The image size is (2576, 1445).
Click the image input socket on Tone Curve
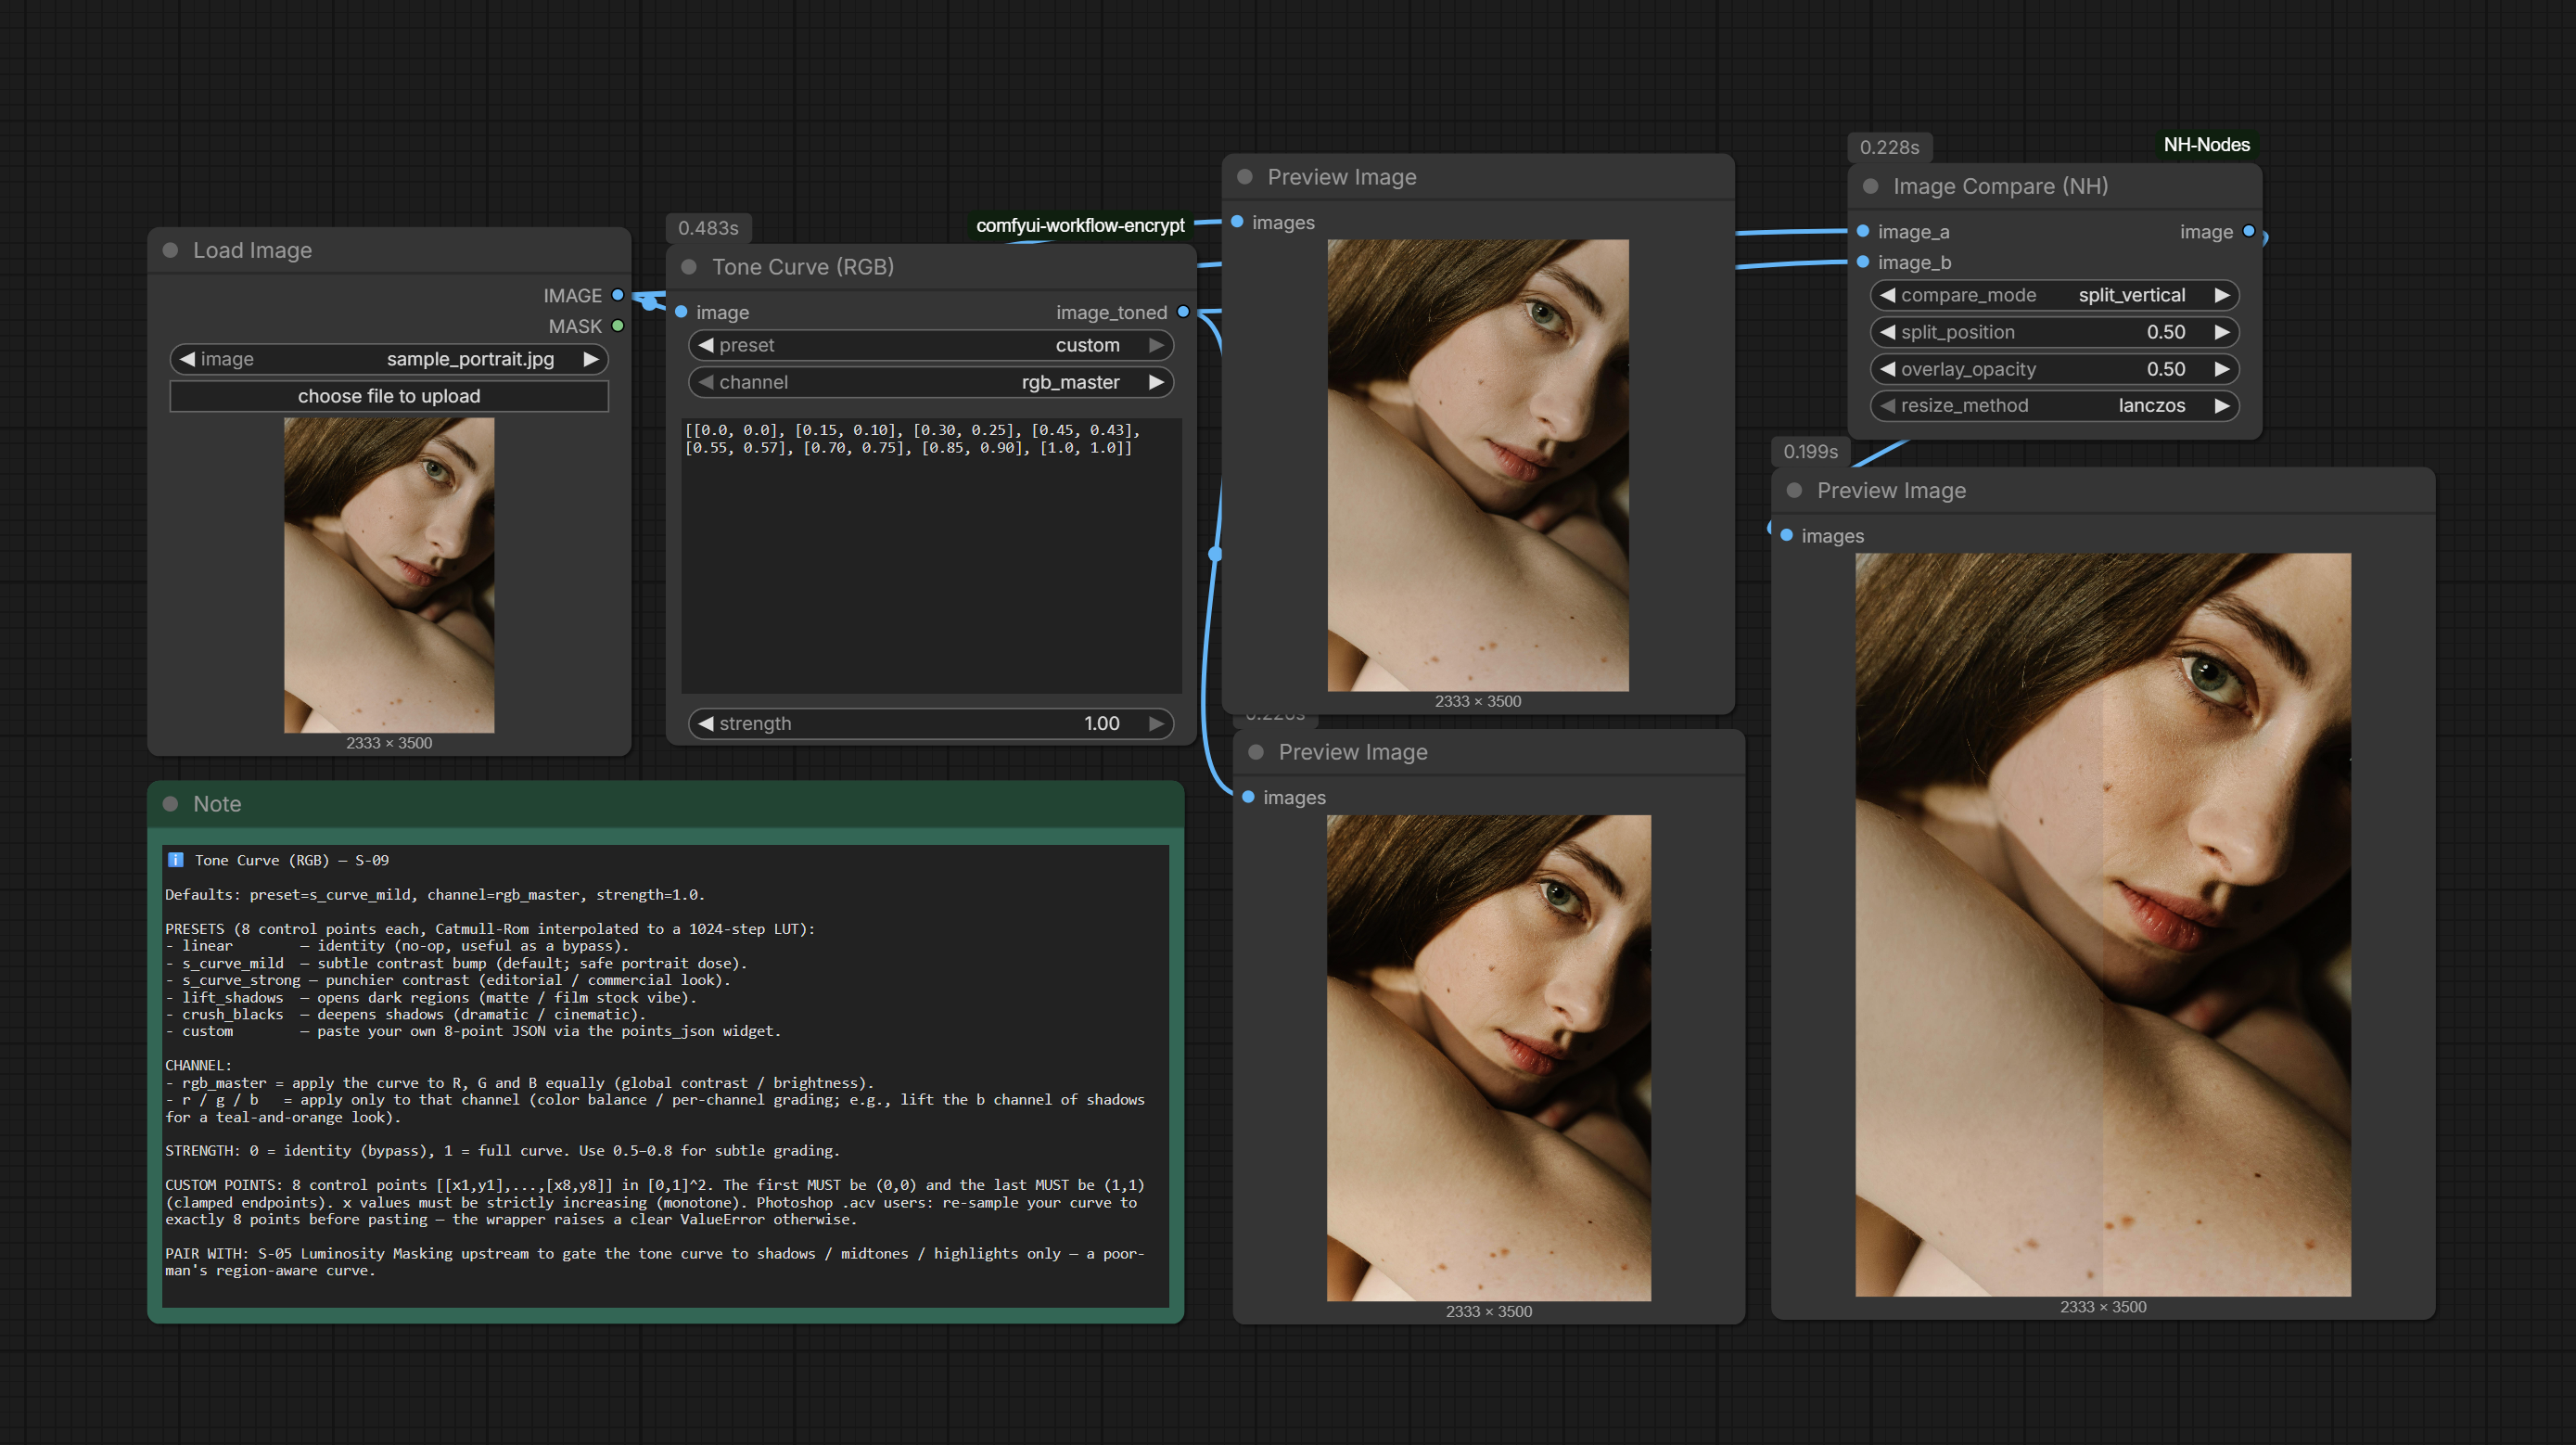click(x=681, y=312)
